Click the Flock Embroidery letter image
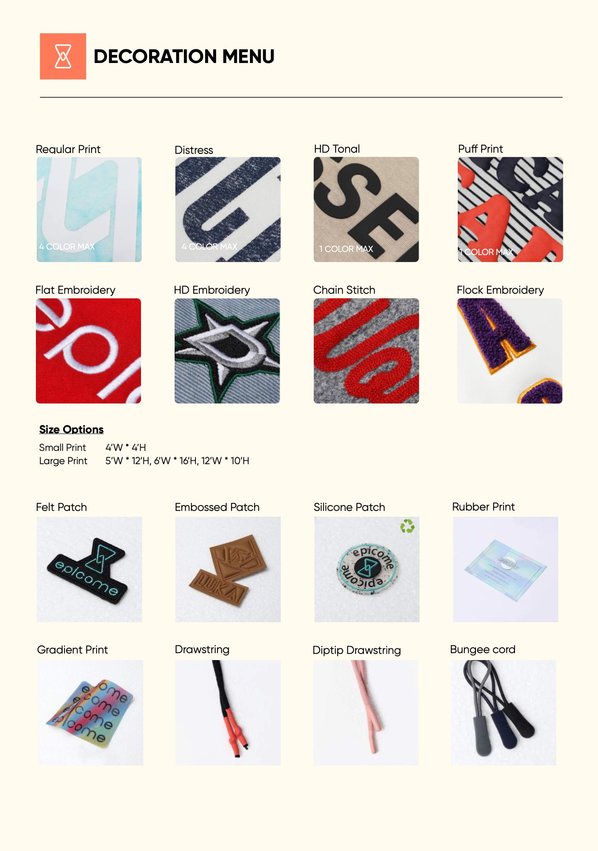 pyautogui.click(x=510, y=351)
